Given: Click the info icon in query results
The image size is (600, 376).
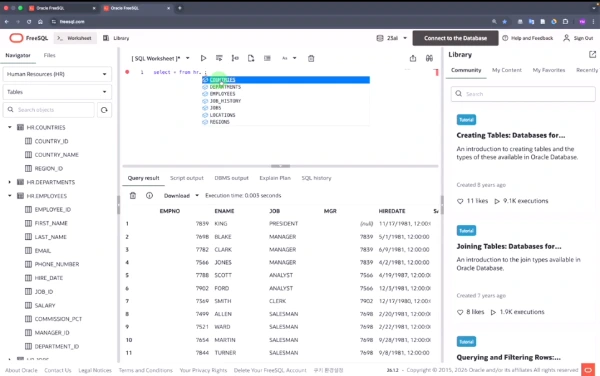Looking at the screenshot, I should [x=149, y=195].
